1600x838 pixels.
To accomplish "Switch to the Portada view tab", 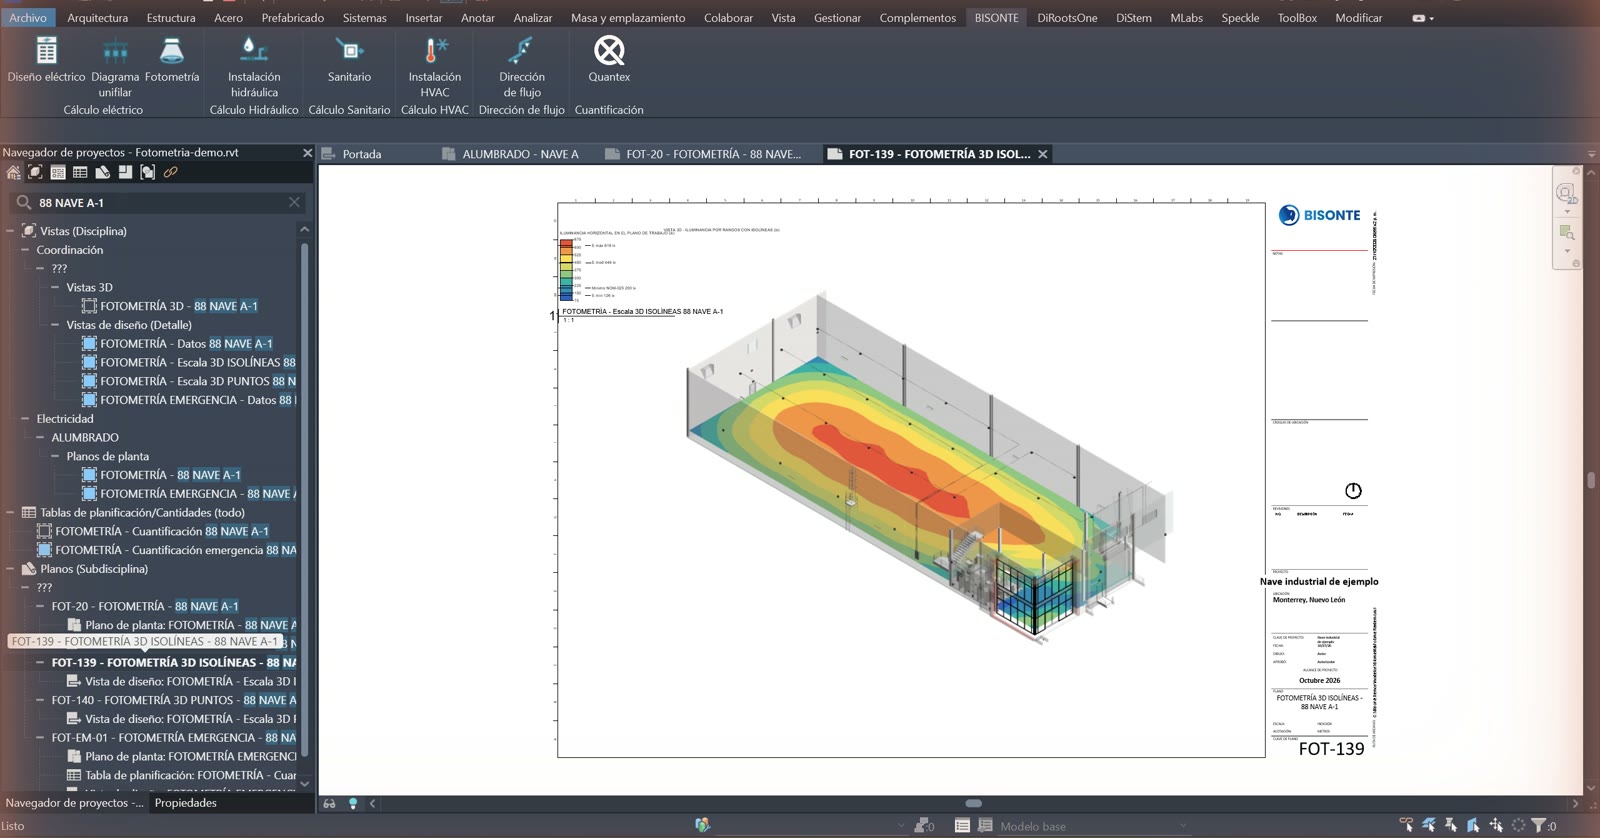I will 362,154.
